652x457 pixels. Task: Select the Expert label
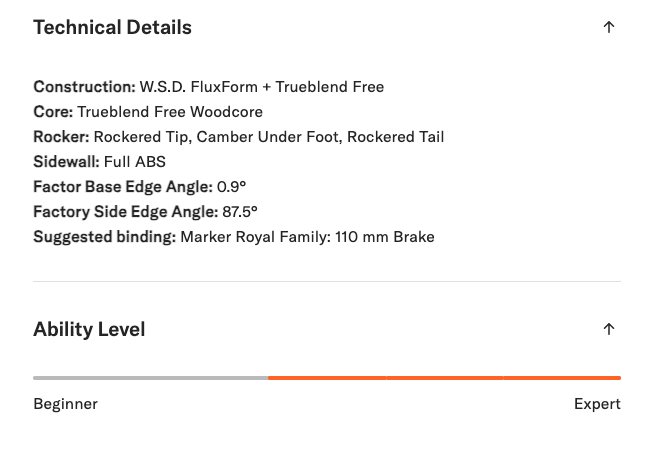pyautogui.click(x=597, y=404)
